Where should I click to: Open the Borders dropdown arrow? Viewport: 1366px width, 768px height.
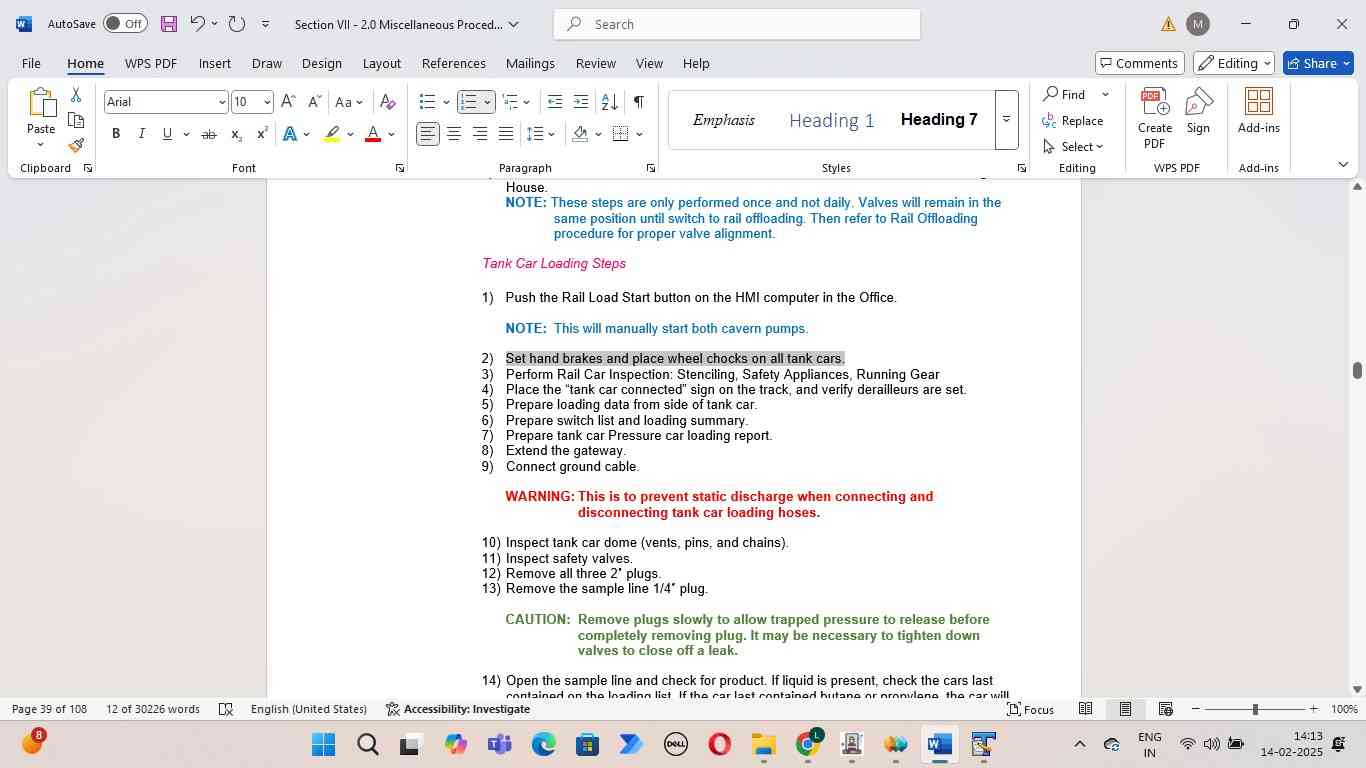pyautogui.click(x=639, y=134)
